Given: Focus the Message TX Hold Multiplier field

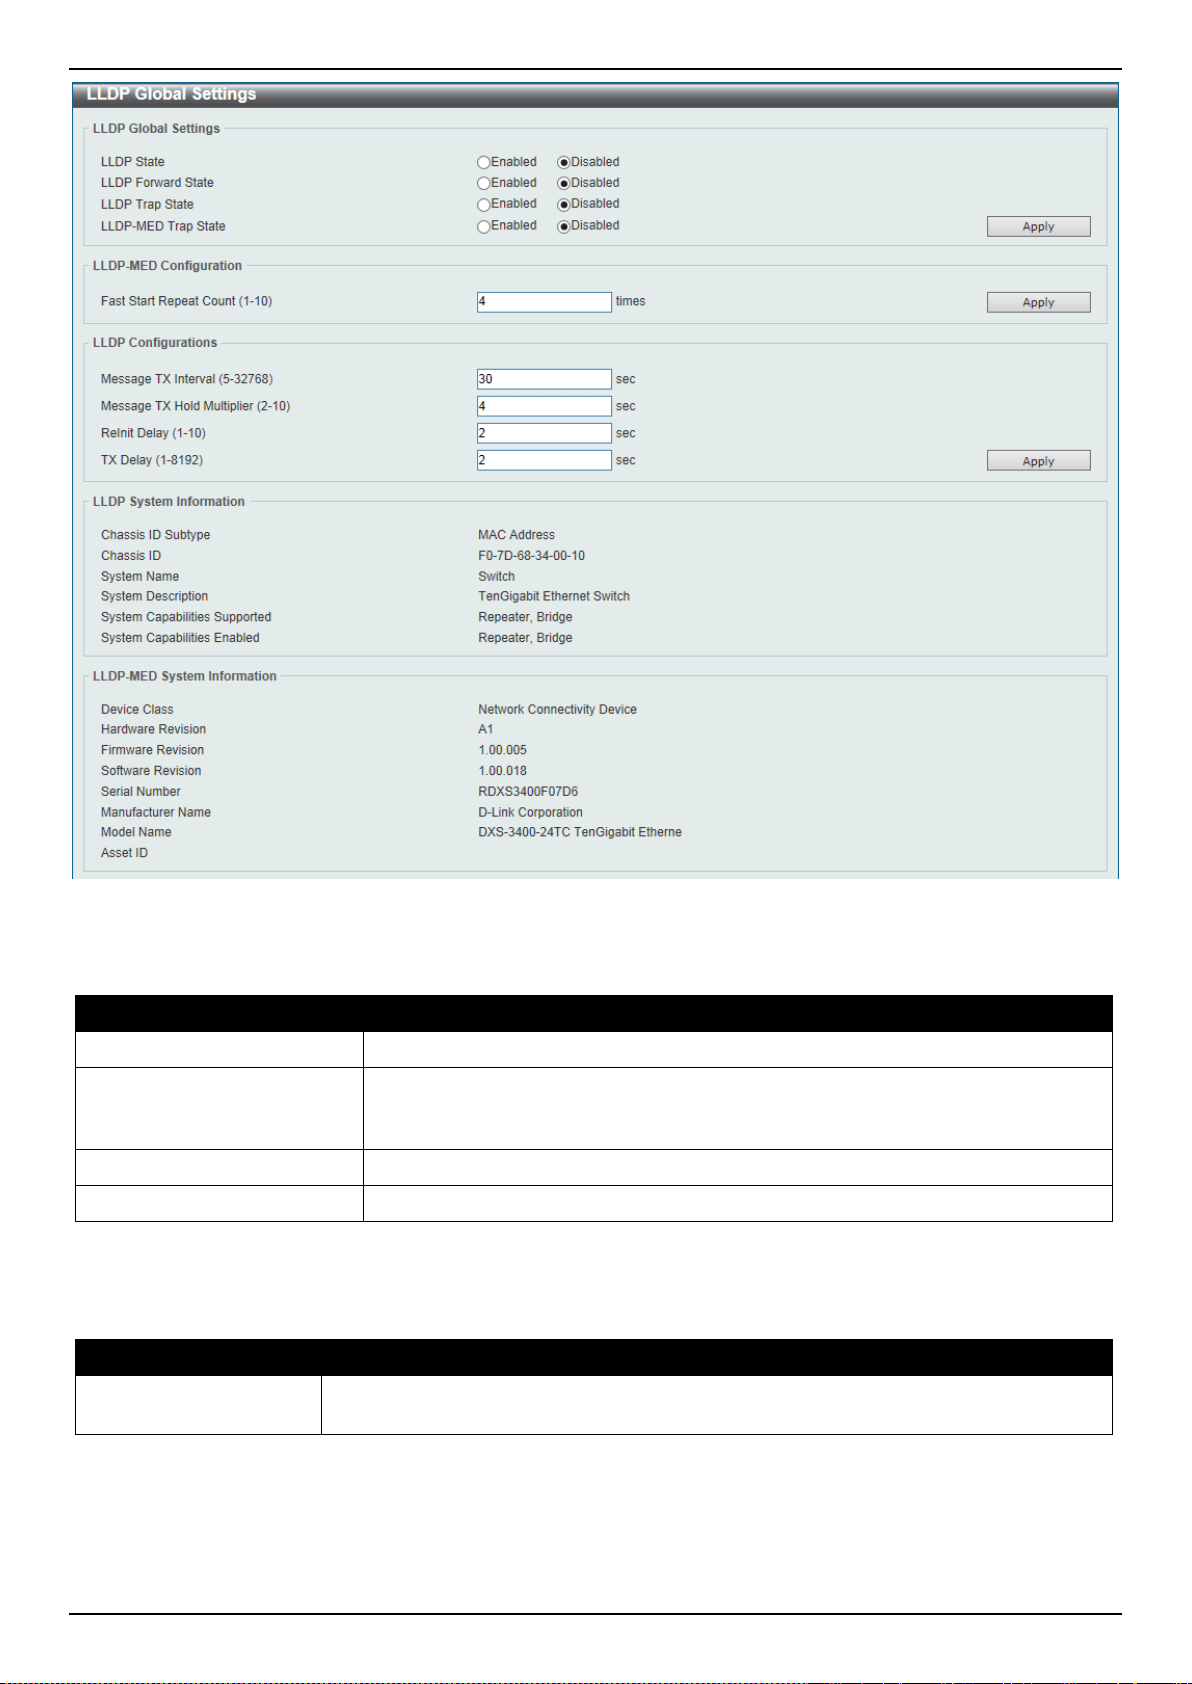Looking at the screenshot, I should (544, 406).
